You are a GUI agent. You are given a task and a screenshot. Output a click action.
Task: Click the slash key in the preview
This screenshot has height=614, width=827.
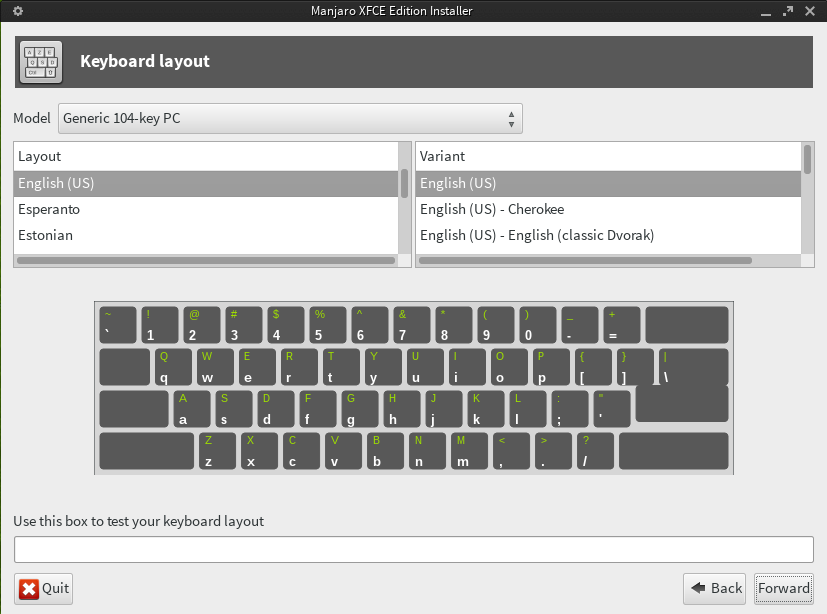[x=595, y=451]
